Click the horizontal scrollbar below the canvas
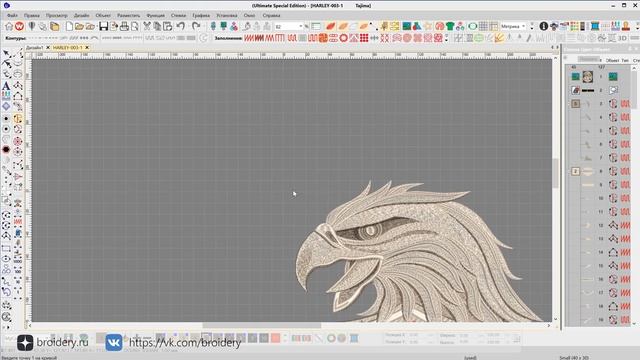The height and width of the screenshot is (360, 640). pos(261,325)
